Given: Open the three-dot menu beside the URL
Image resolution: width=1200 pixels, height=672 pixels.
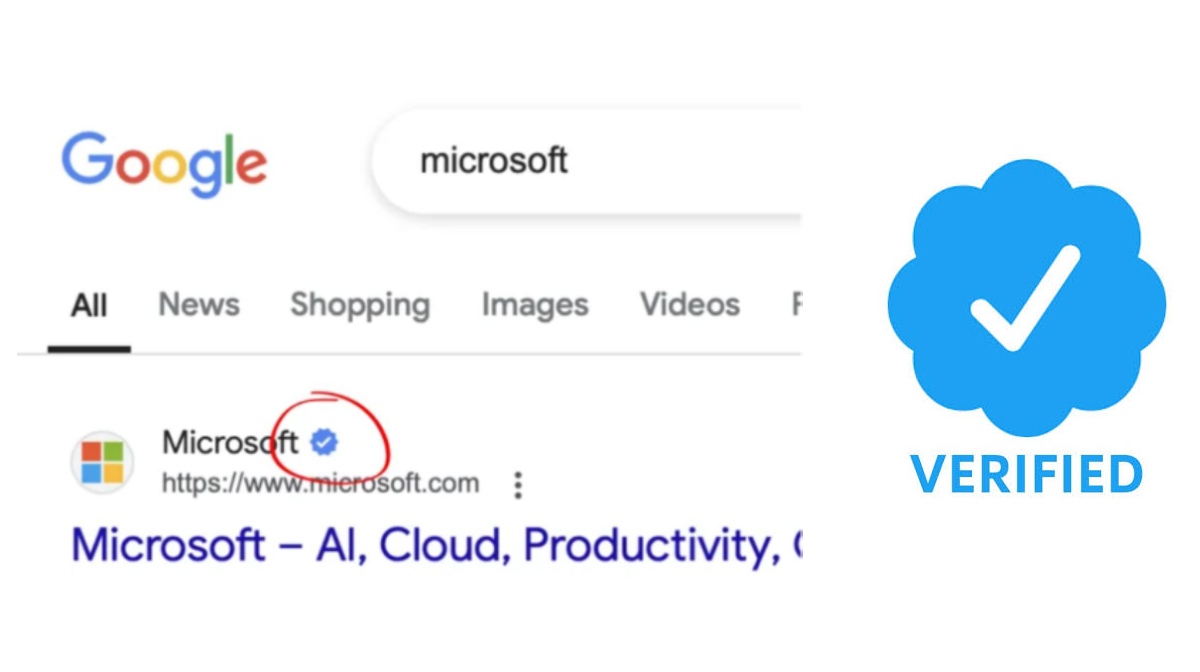Looking at the screenshot, I should (518, 486).
